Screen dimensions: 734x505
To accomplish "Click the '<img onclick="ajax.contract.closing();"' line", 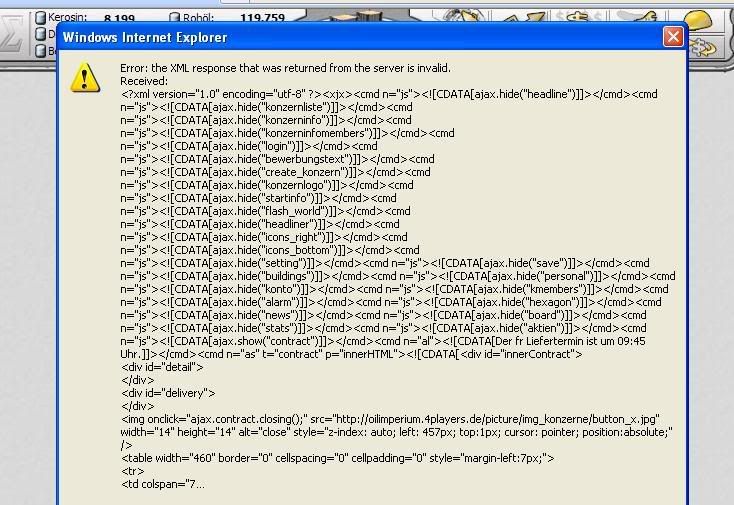I will coord(390,419).
